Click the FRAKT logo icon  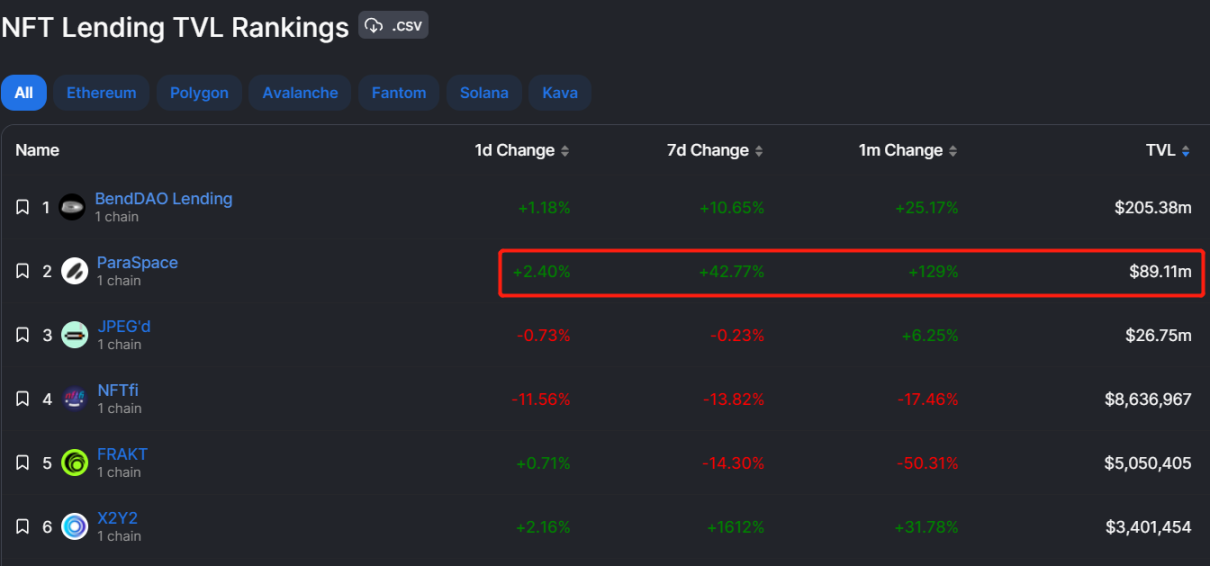75,462
